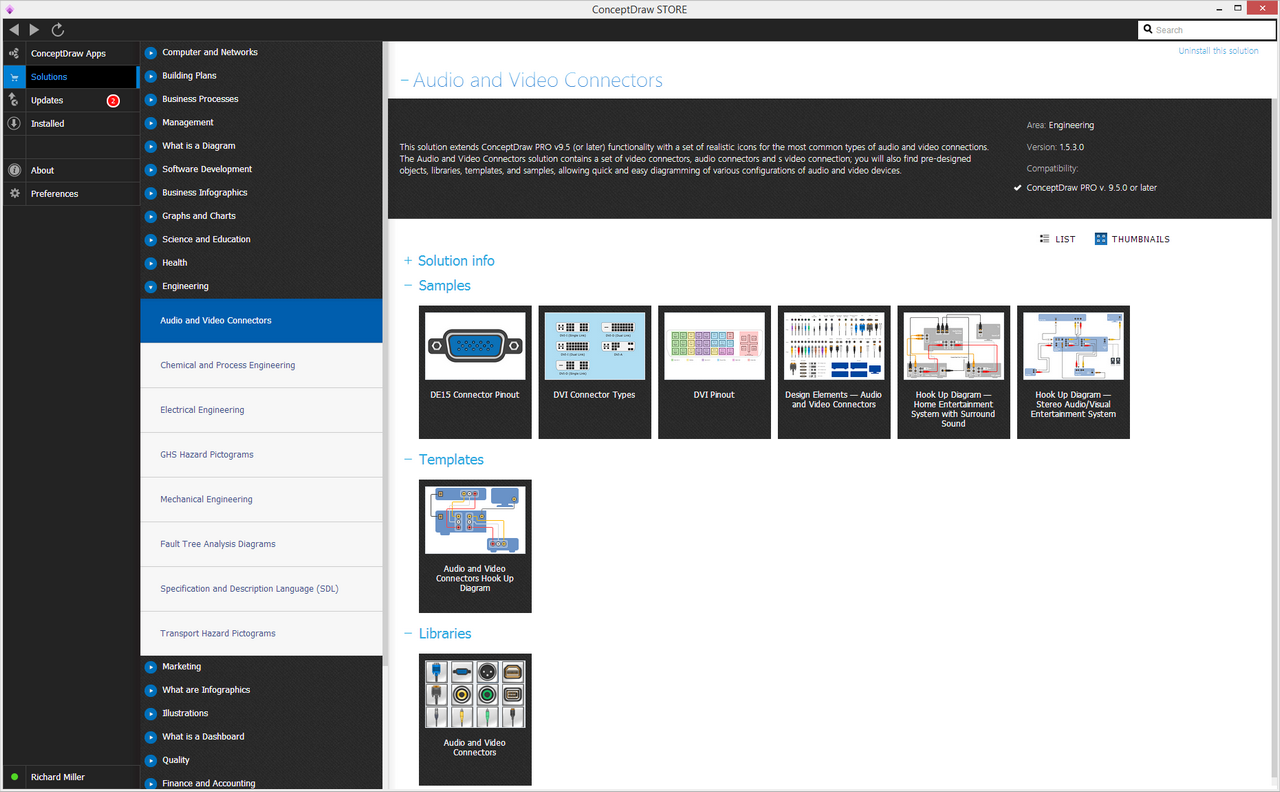Image resolution: width=1280 pixels, height=792 pixels.
Task: Click the THUMBNAILS grid view icon
Action: (x=1101, y=239)
